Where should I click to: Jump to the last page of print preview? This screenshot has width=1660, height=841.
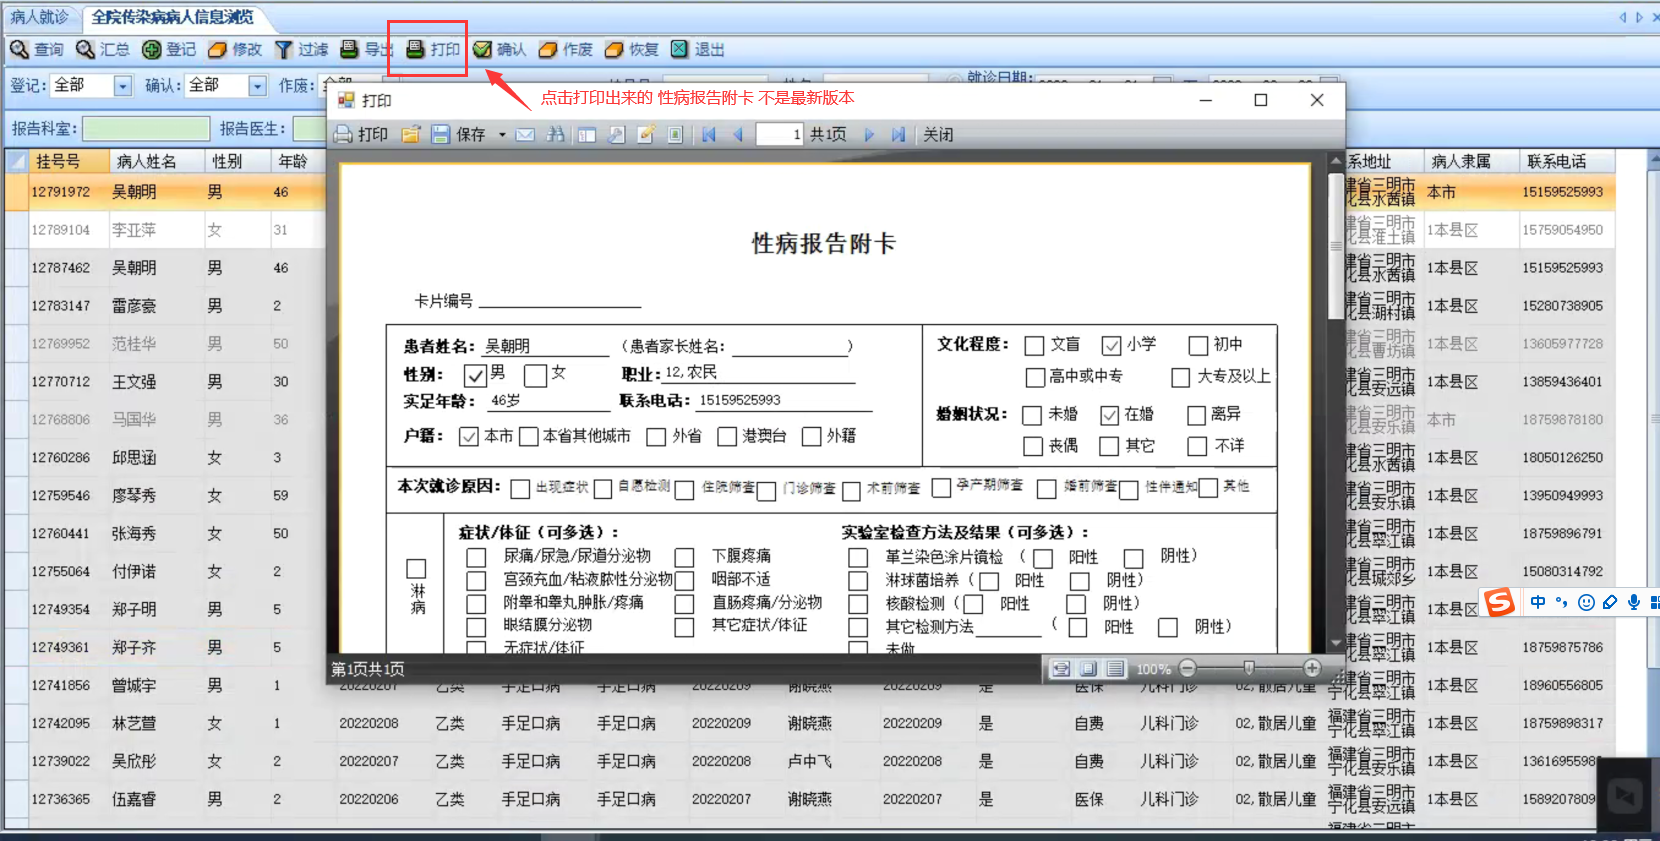click(898, 135)
